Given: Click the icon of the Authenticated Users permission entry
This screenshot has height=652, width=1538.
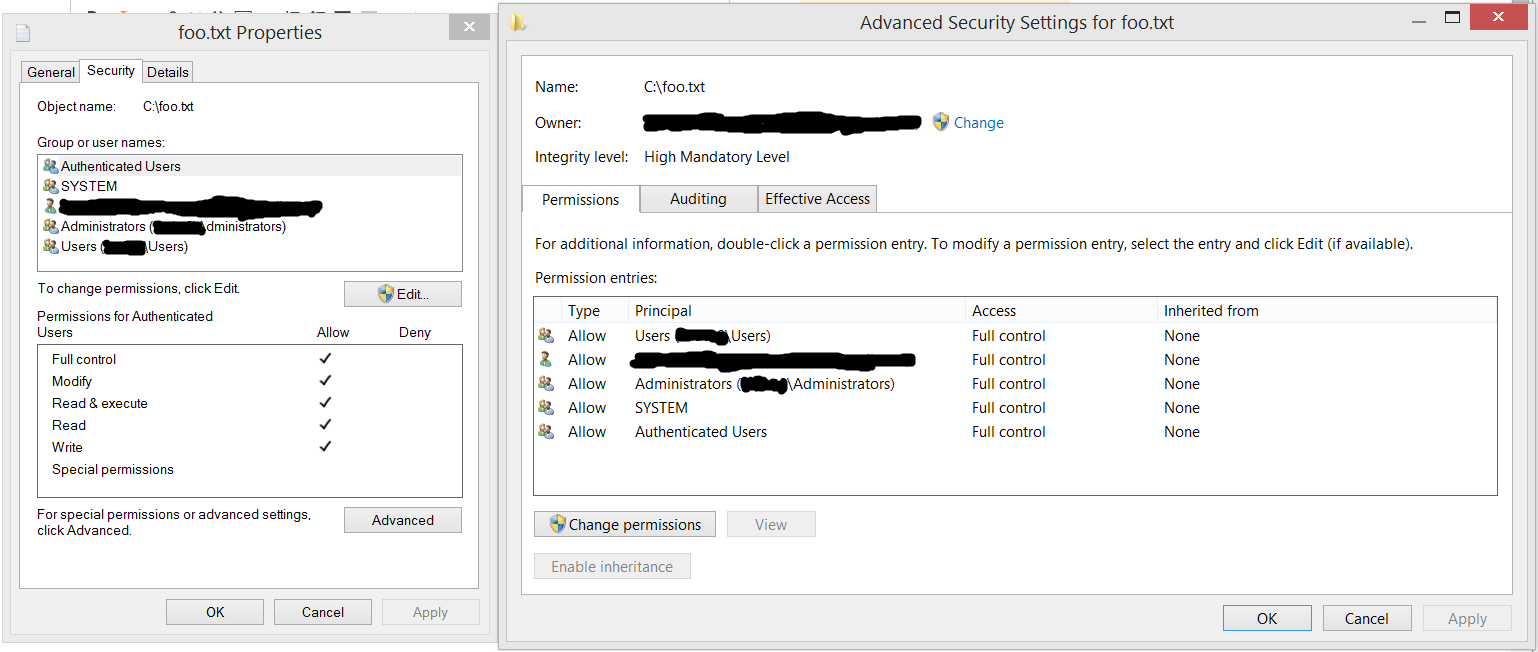Looking at the screenshot, I should [x=546, y=432].
